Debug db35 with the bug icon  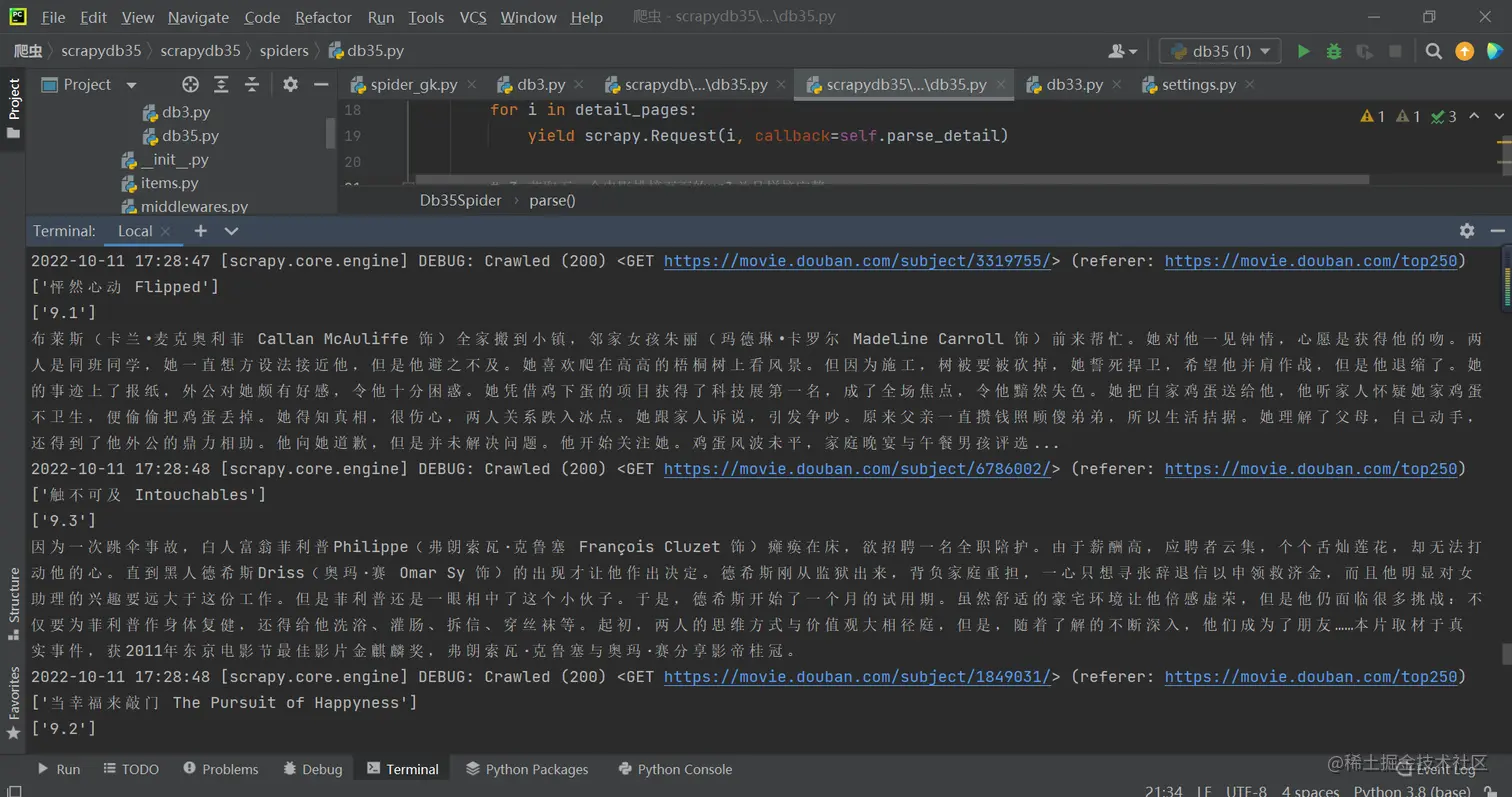point(1333,51)
